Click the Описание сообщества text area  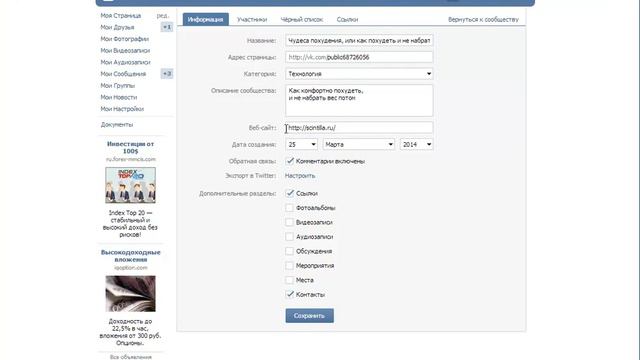pos(359,100)
